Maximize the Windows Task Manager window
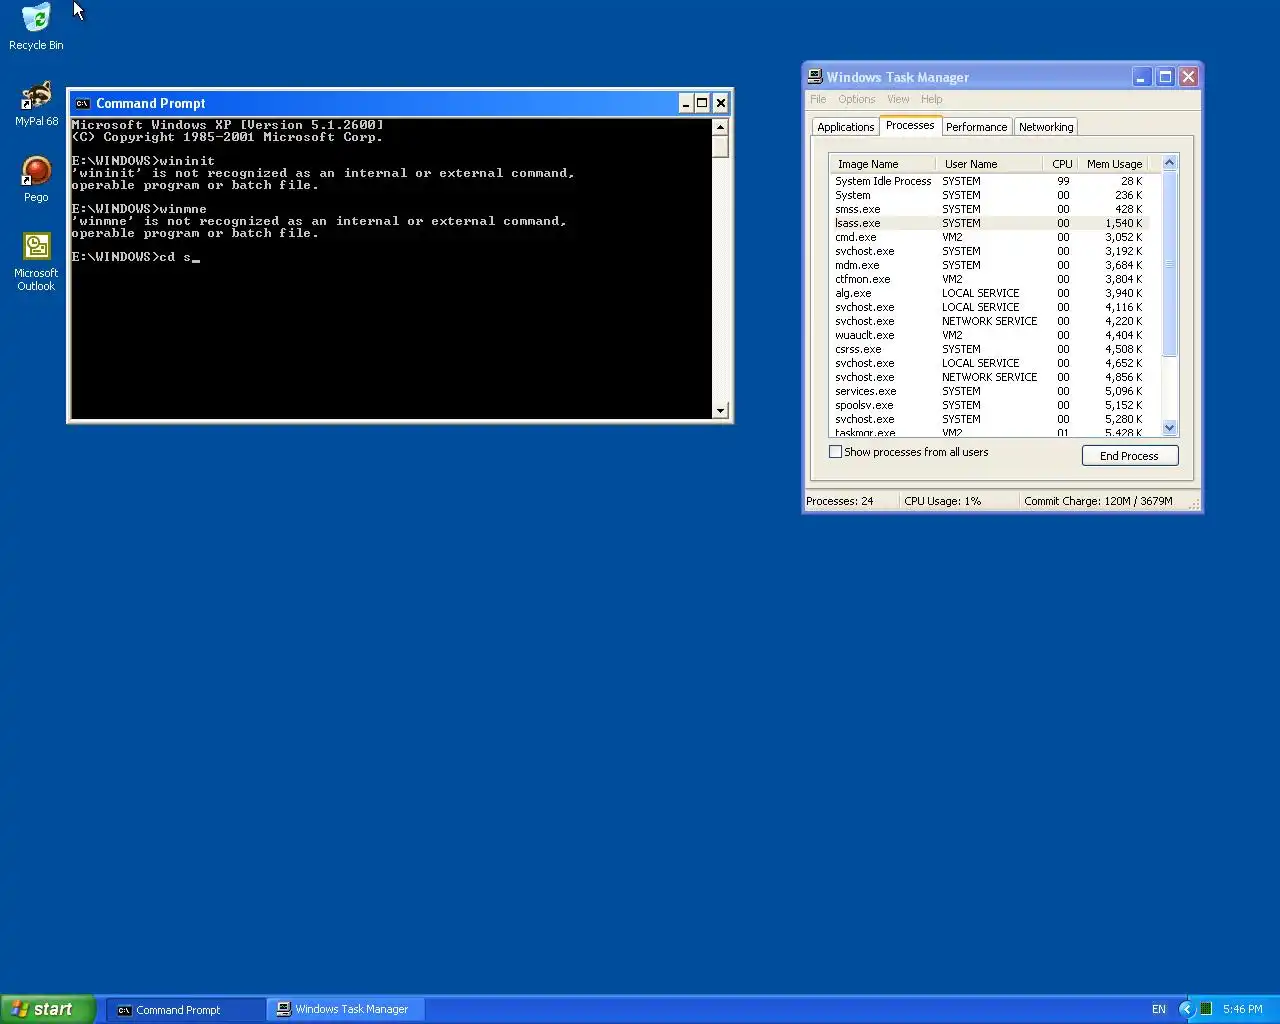This screenshot has height=1024, width=1280. point(1165,77)
